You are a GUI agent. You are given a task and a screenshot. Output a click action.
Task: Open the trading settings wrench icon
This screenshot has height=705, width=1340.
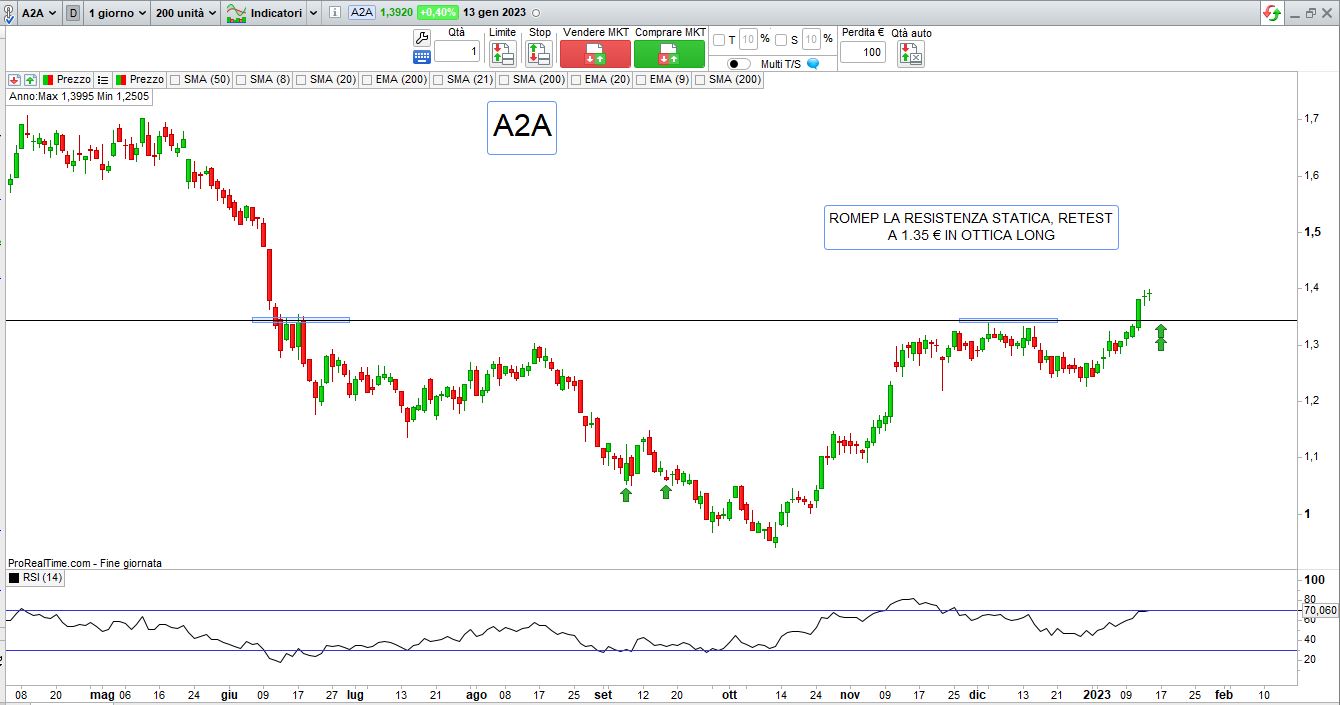coord(421,38)
